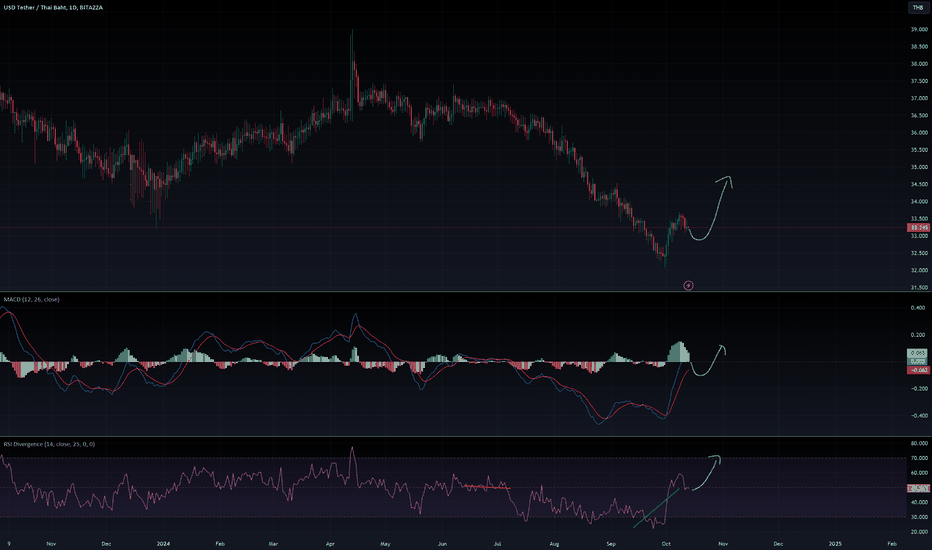Click the Jul label on time axis
The image size is (932, 550).
pos(498,544)
